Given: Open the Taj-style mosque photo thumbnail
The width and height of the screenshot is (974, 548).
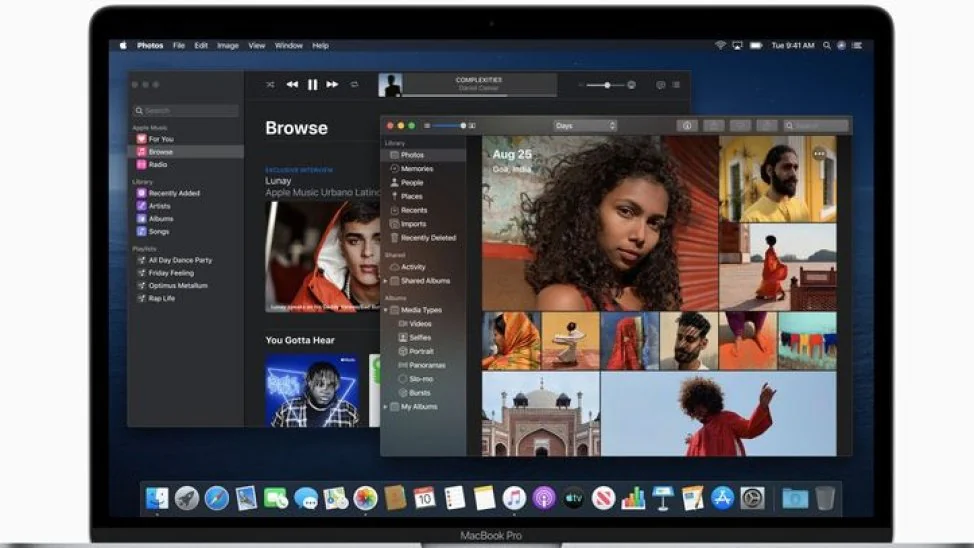Looking at the screenshot, I should click(x=540, y=414).
